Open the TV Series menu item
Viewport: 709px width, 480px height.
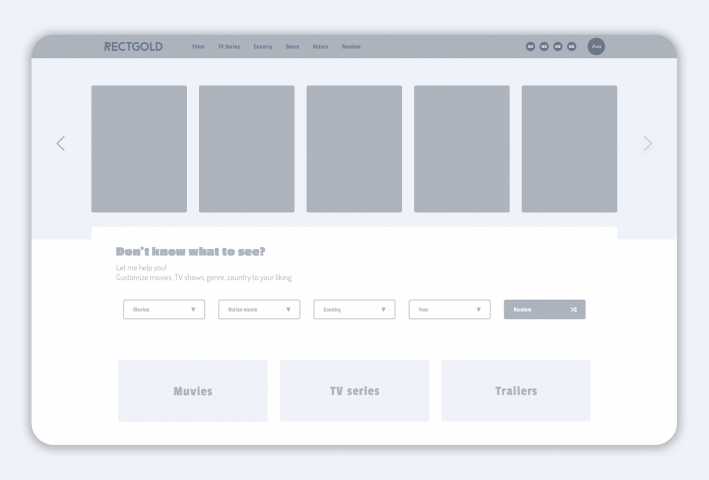(229, 47)
